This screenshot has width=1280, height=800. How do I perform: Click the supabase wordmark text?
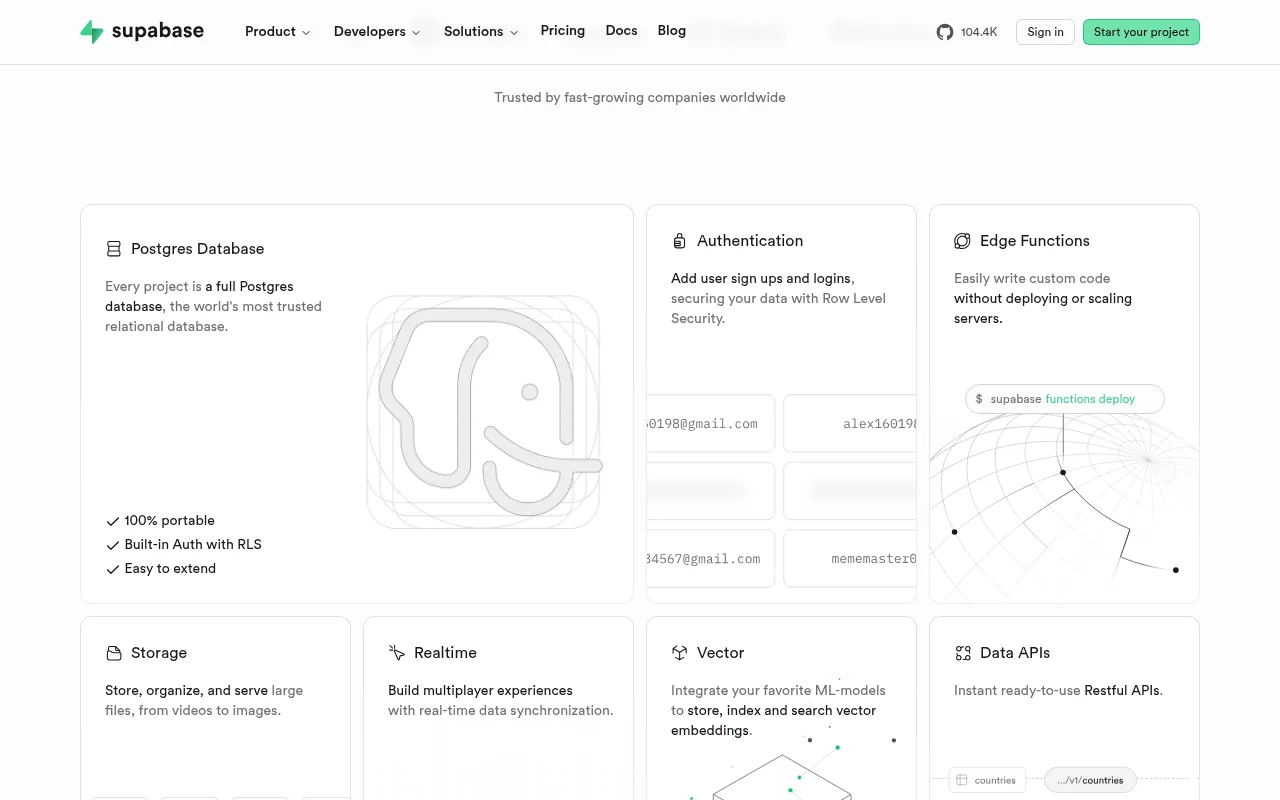point(158,32)
